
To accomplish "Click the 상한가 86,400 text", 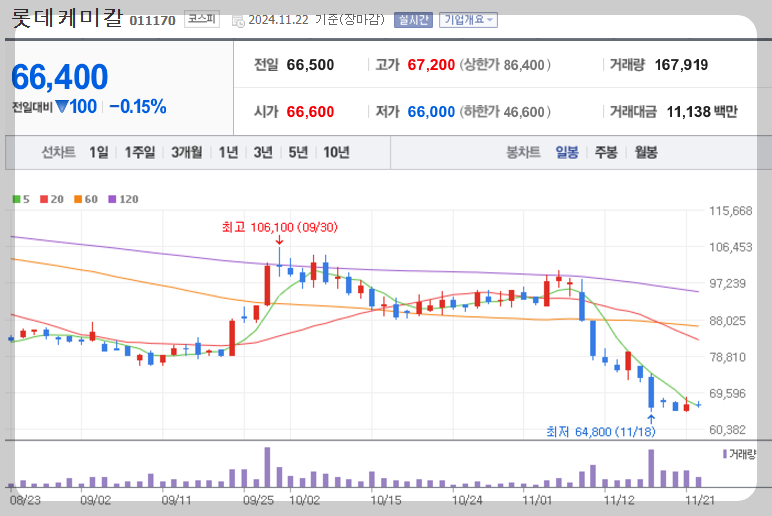I will (x=505, y=65).
